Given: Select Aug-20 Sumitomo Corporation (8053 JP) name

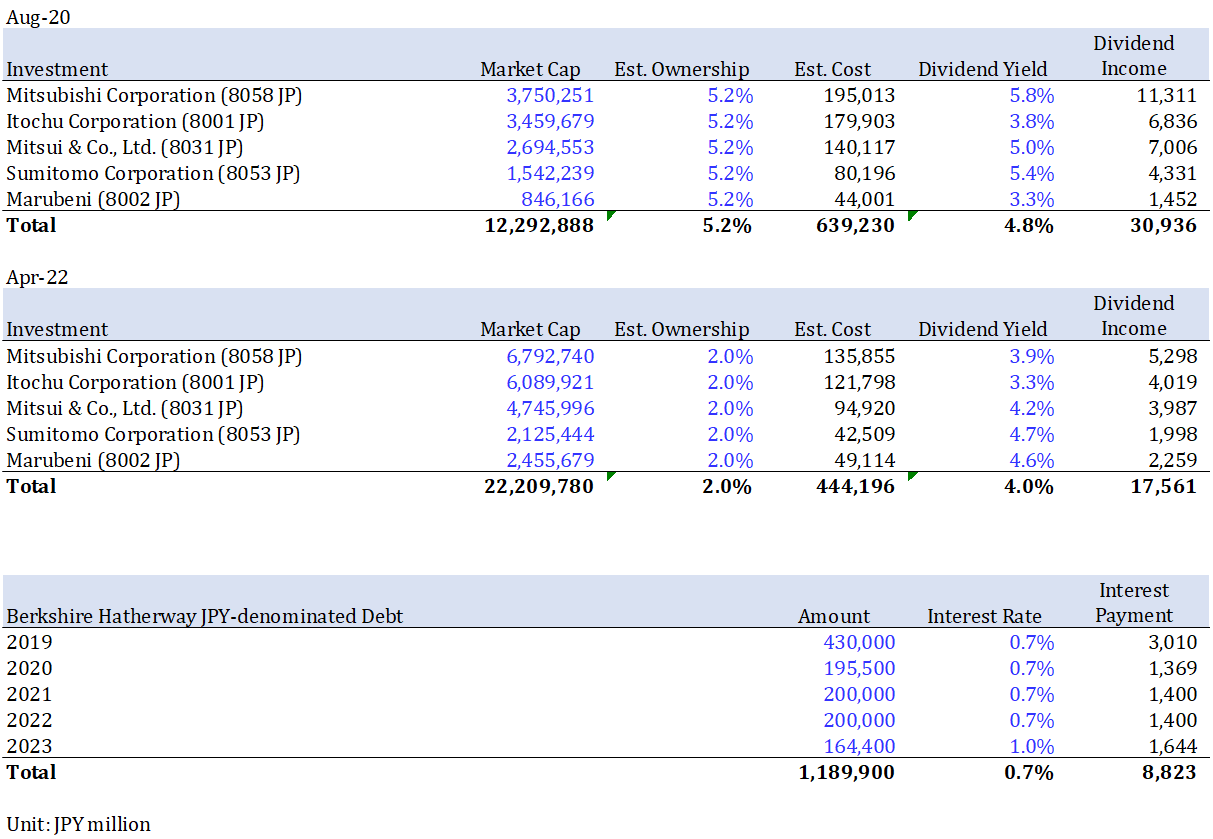Looking at the screenshot, I should click(153, 173).
